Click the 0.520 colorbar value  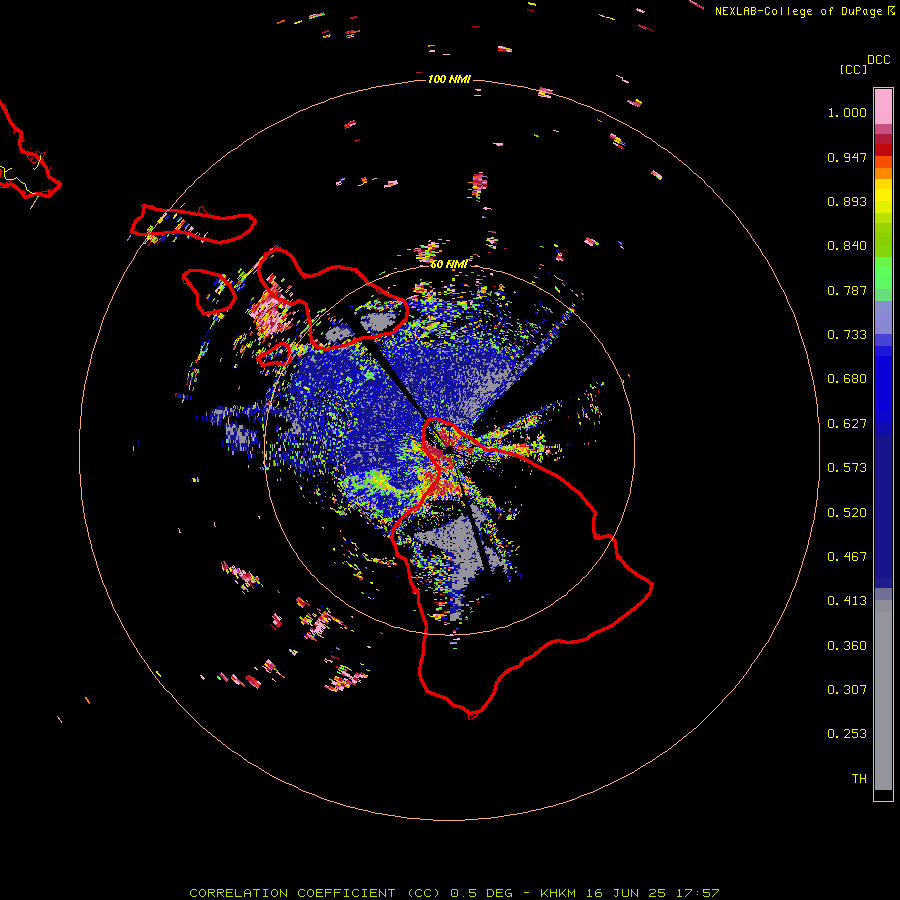(x=847, y=513)
